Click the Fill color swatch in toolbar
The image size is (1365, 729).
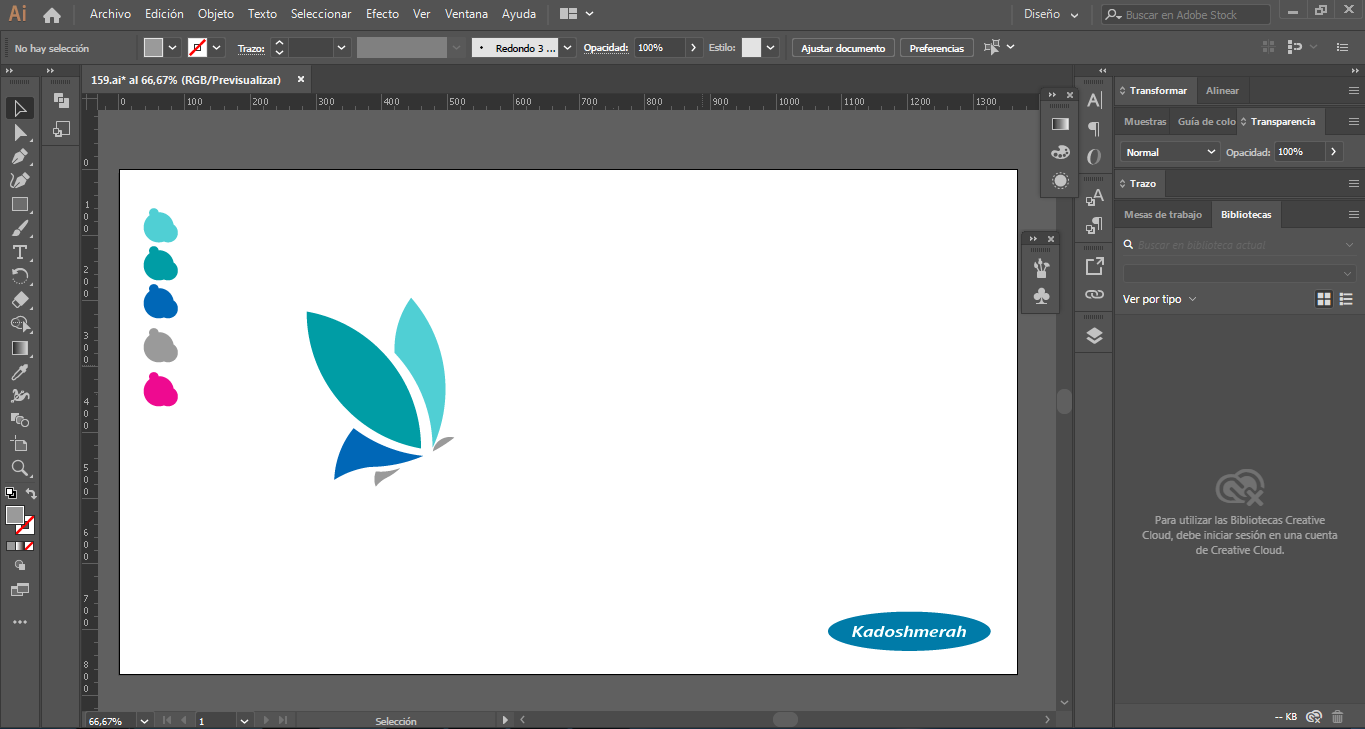(14, 515)
